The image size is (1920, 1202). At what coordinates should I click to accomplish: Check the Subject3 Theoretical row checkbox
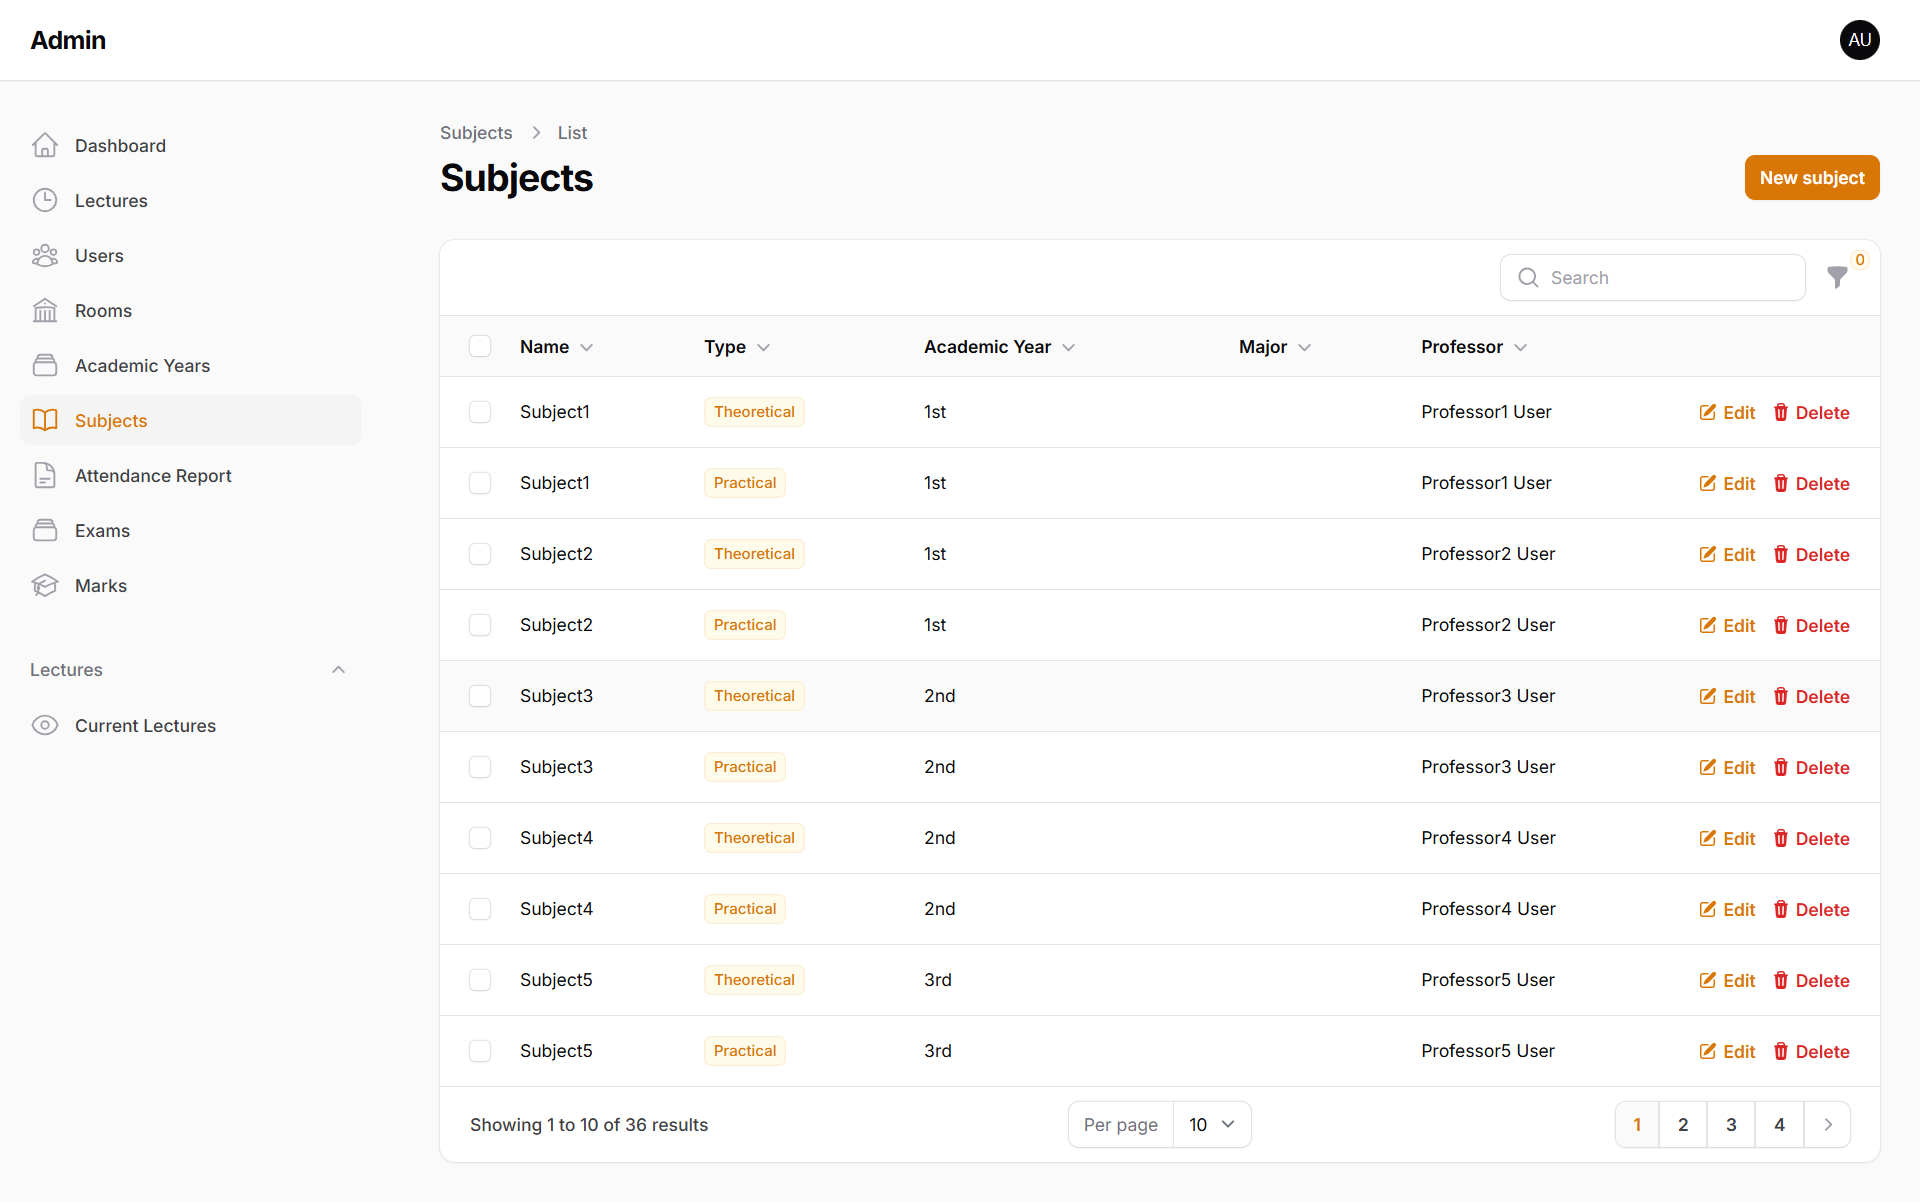pos(480,696)
